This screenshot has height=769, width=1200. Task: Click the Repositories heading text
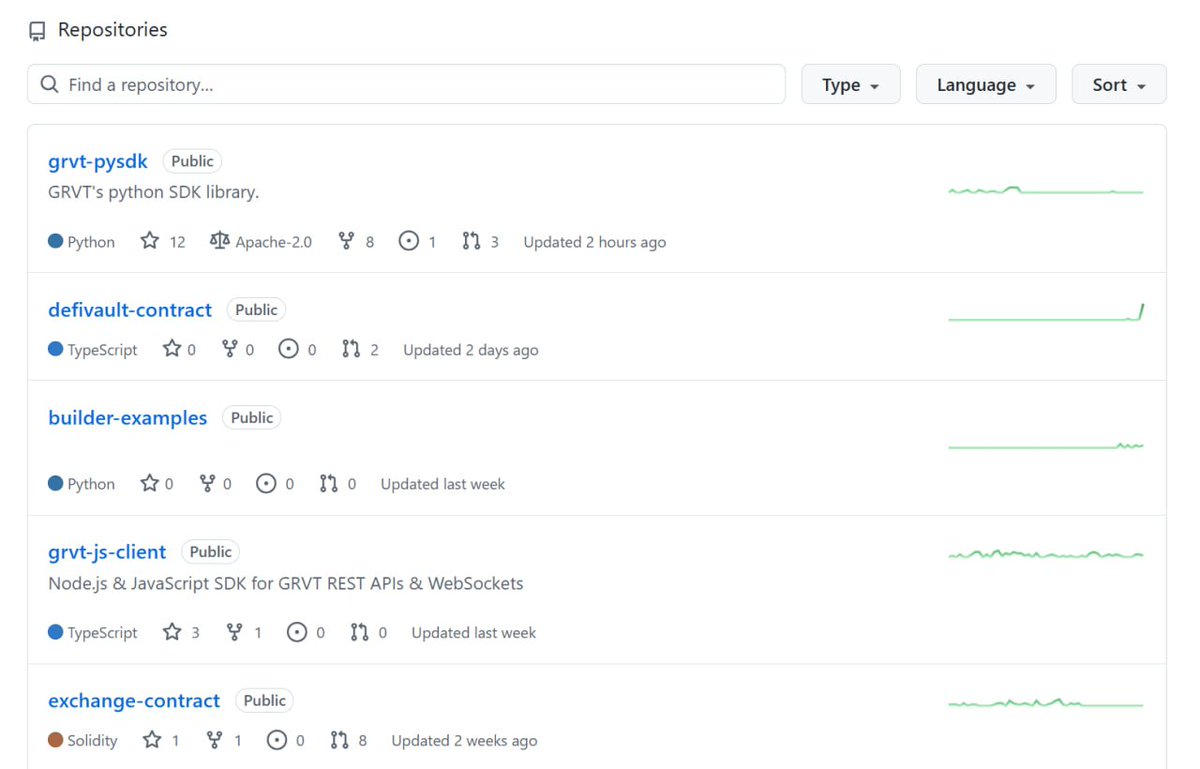(113, 30)
